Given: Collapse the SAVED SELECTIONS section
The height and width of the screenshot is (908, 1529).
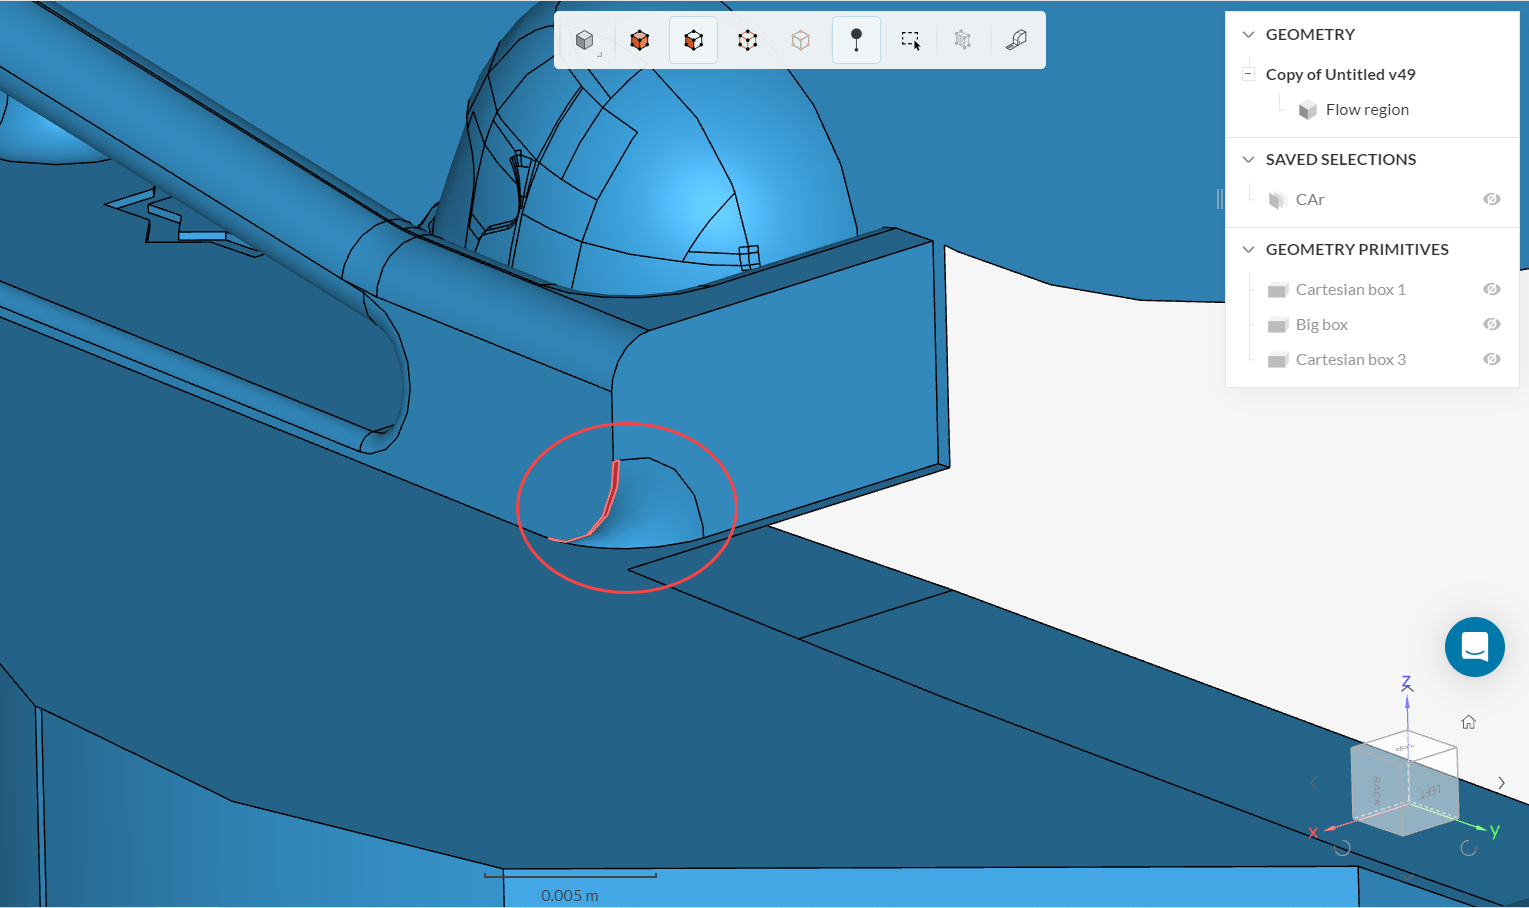Looking at the screenshot, I should (1248, 159).
